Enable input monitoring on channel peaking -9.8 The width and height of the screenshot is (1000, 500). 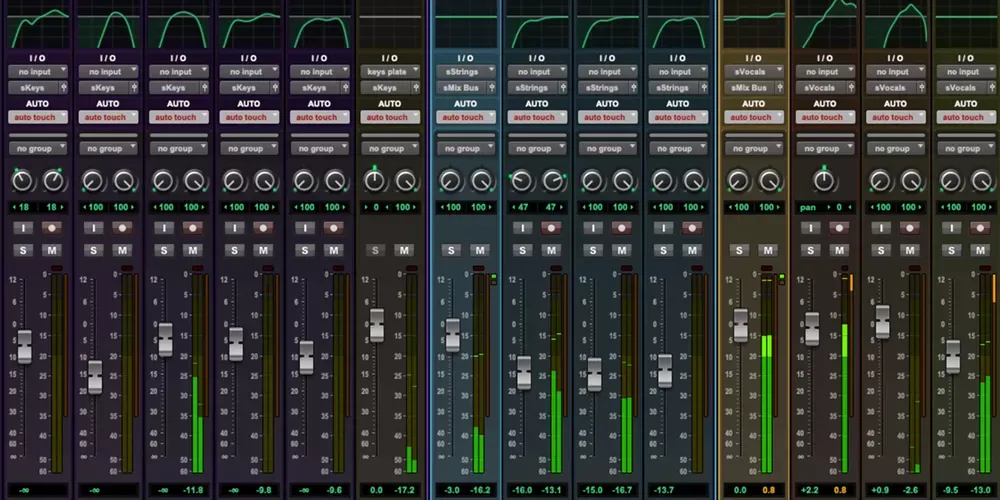[x=234, y=228]
